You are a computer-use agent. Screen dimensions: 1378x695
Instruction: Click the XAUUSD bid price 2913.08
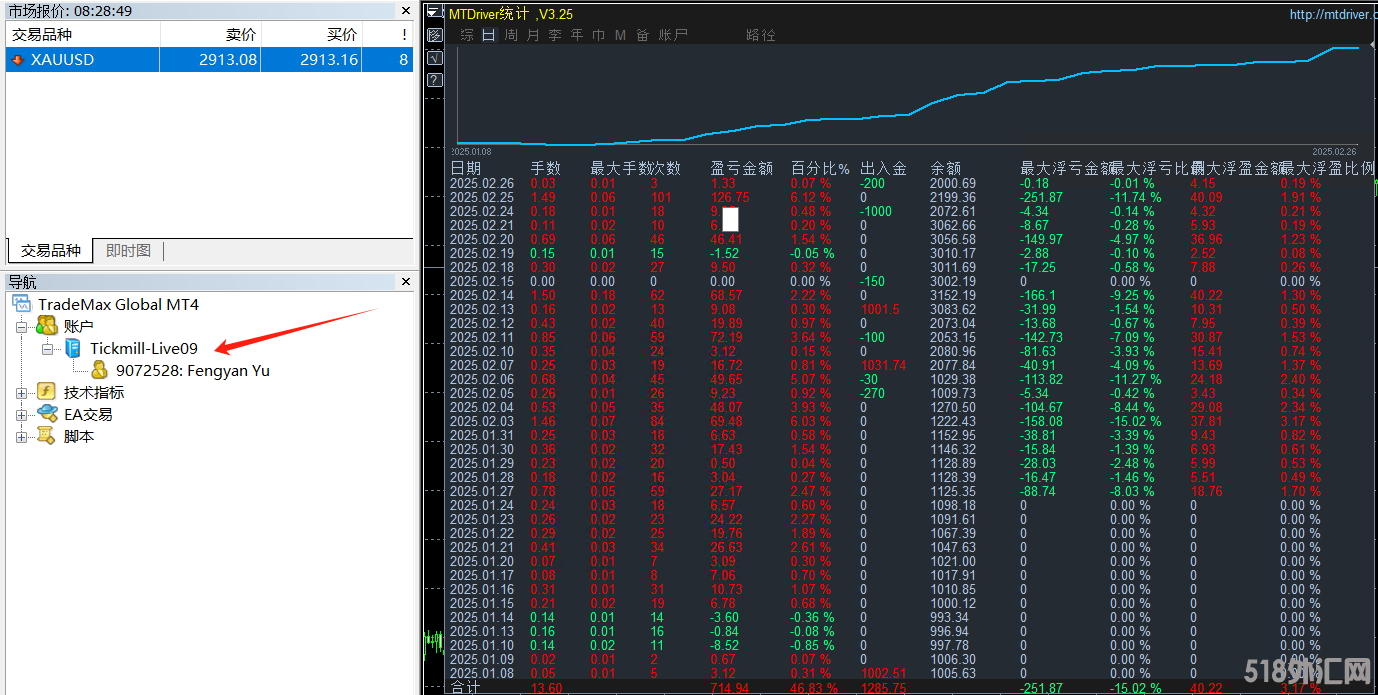[x=228, y=60]
